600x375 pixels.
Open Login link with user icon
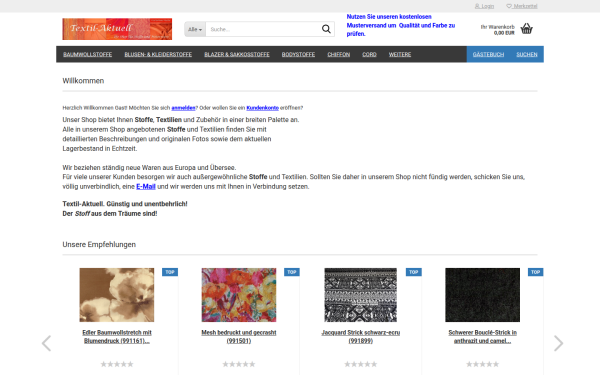pyautogui.click(x=484, y=6)
